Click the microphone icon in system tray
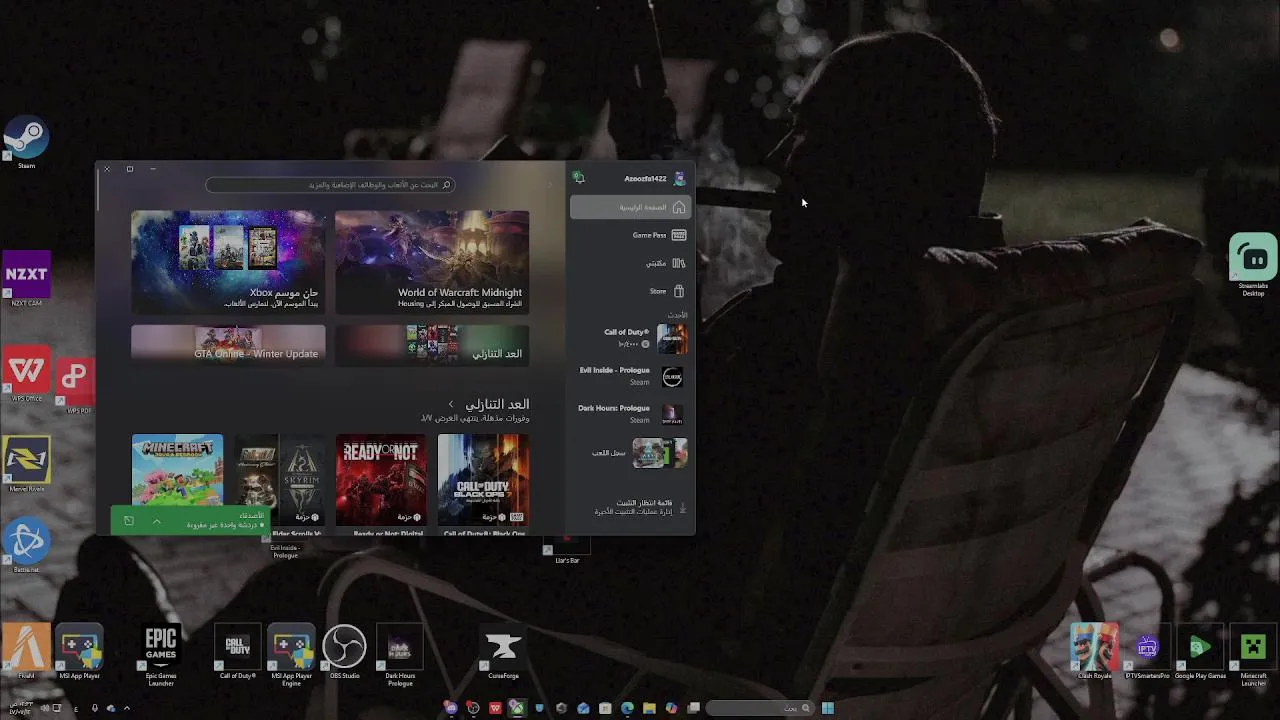The width and height of the screenshot is (1280, 720). pos(95,708)
